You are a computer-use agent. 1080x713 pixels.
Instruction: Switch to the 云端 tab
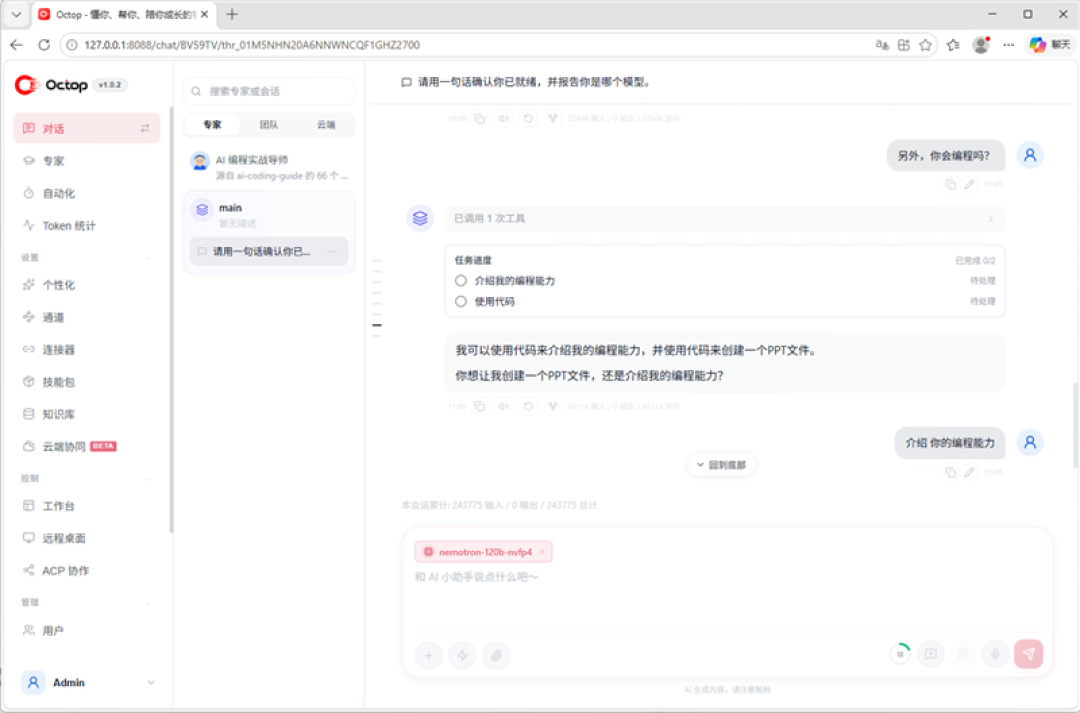coord(326,125)
